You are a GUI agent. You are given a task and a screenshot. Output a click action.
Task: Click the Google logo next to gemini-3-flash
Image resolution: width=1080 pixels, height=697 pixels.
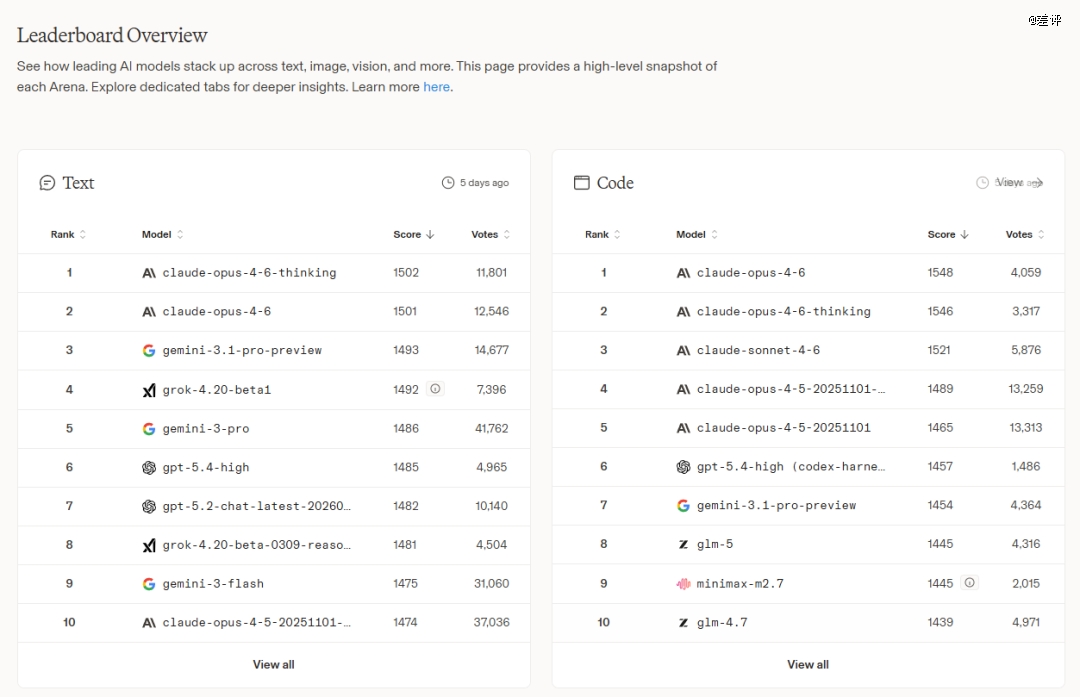(x=149, y=584)
